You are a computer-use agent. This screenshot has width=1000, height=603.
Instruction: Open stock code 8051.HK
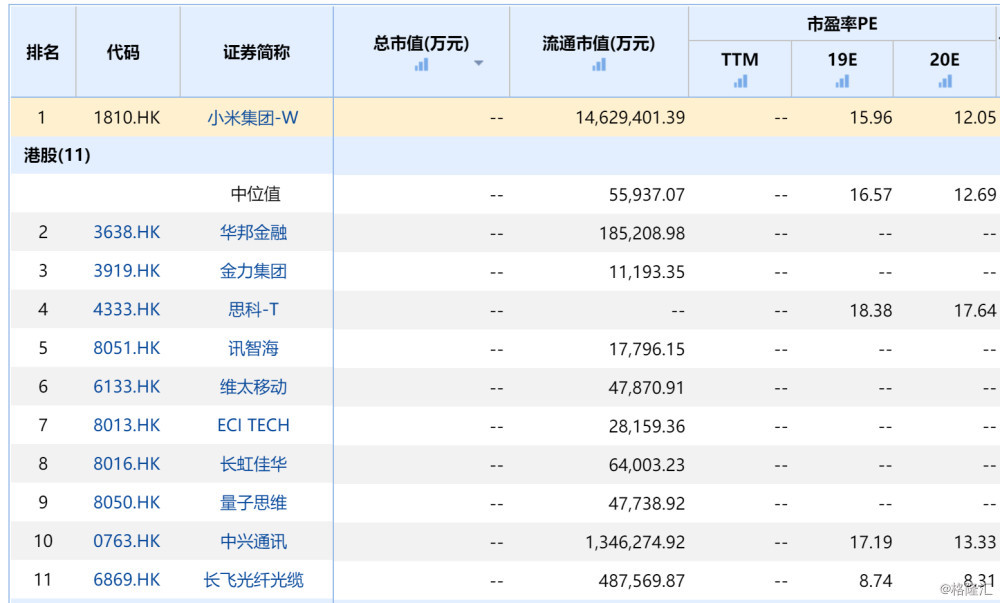(127, 348)
